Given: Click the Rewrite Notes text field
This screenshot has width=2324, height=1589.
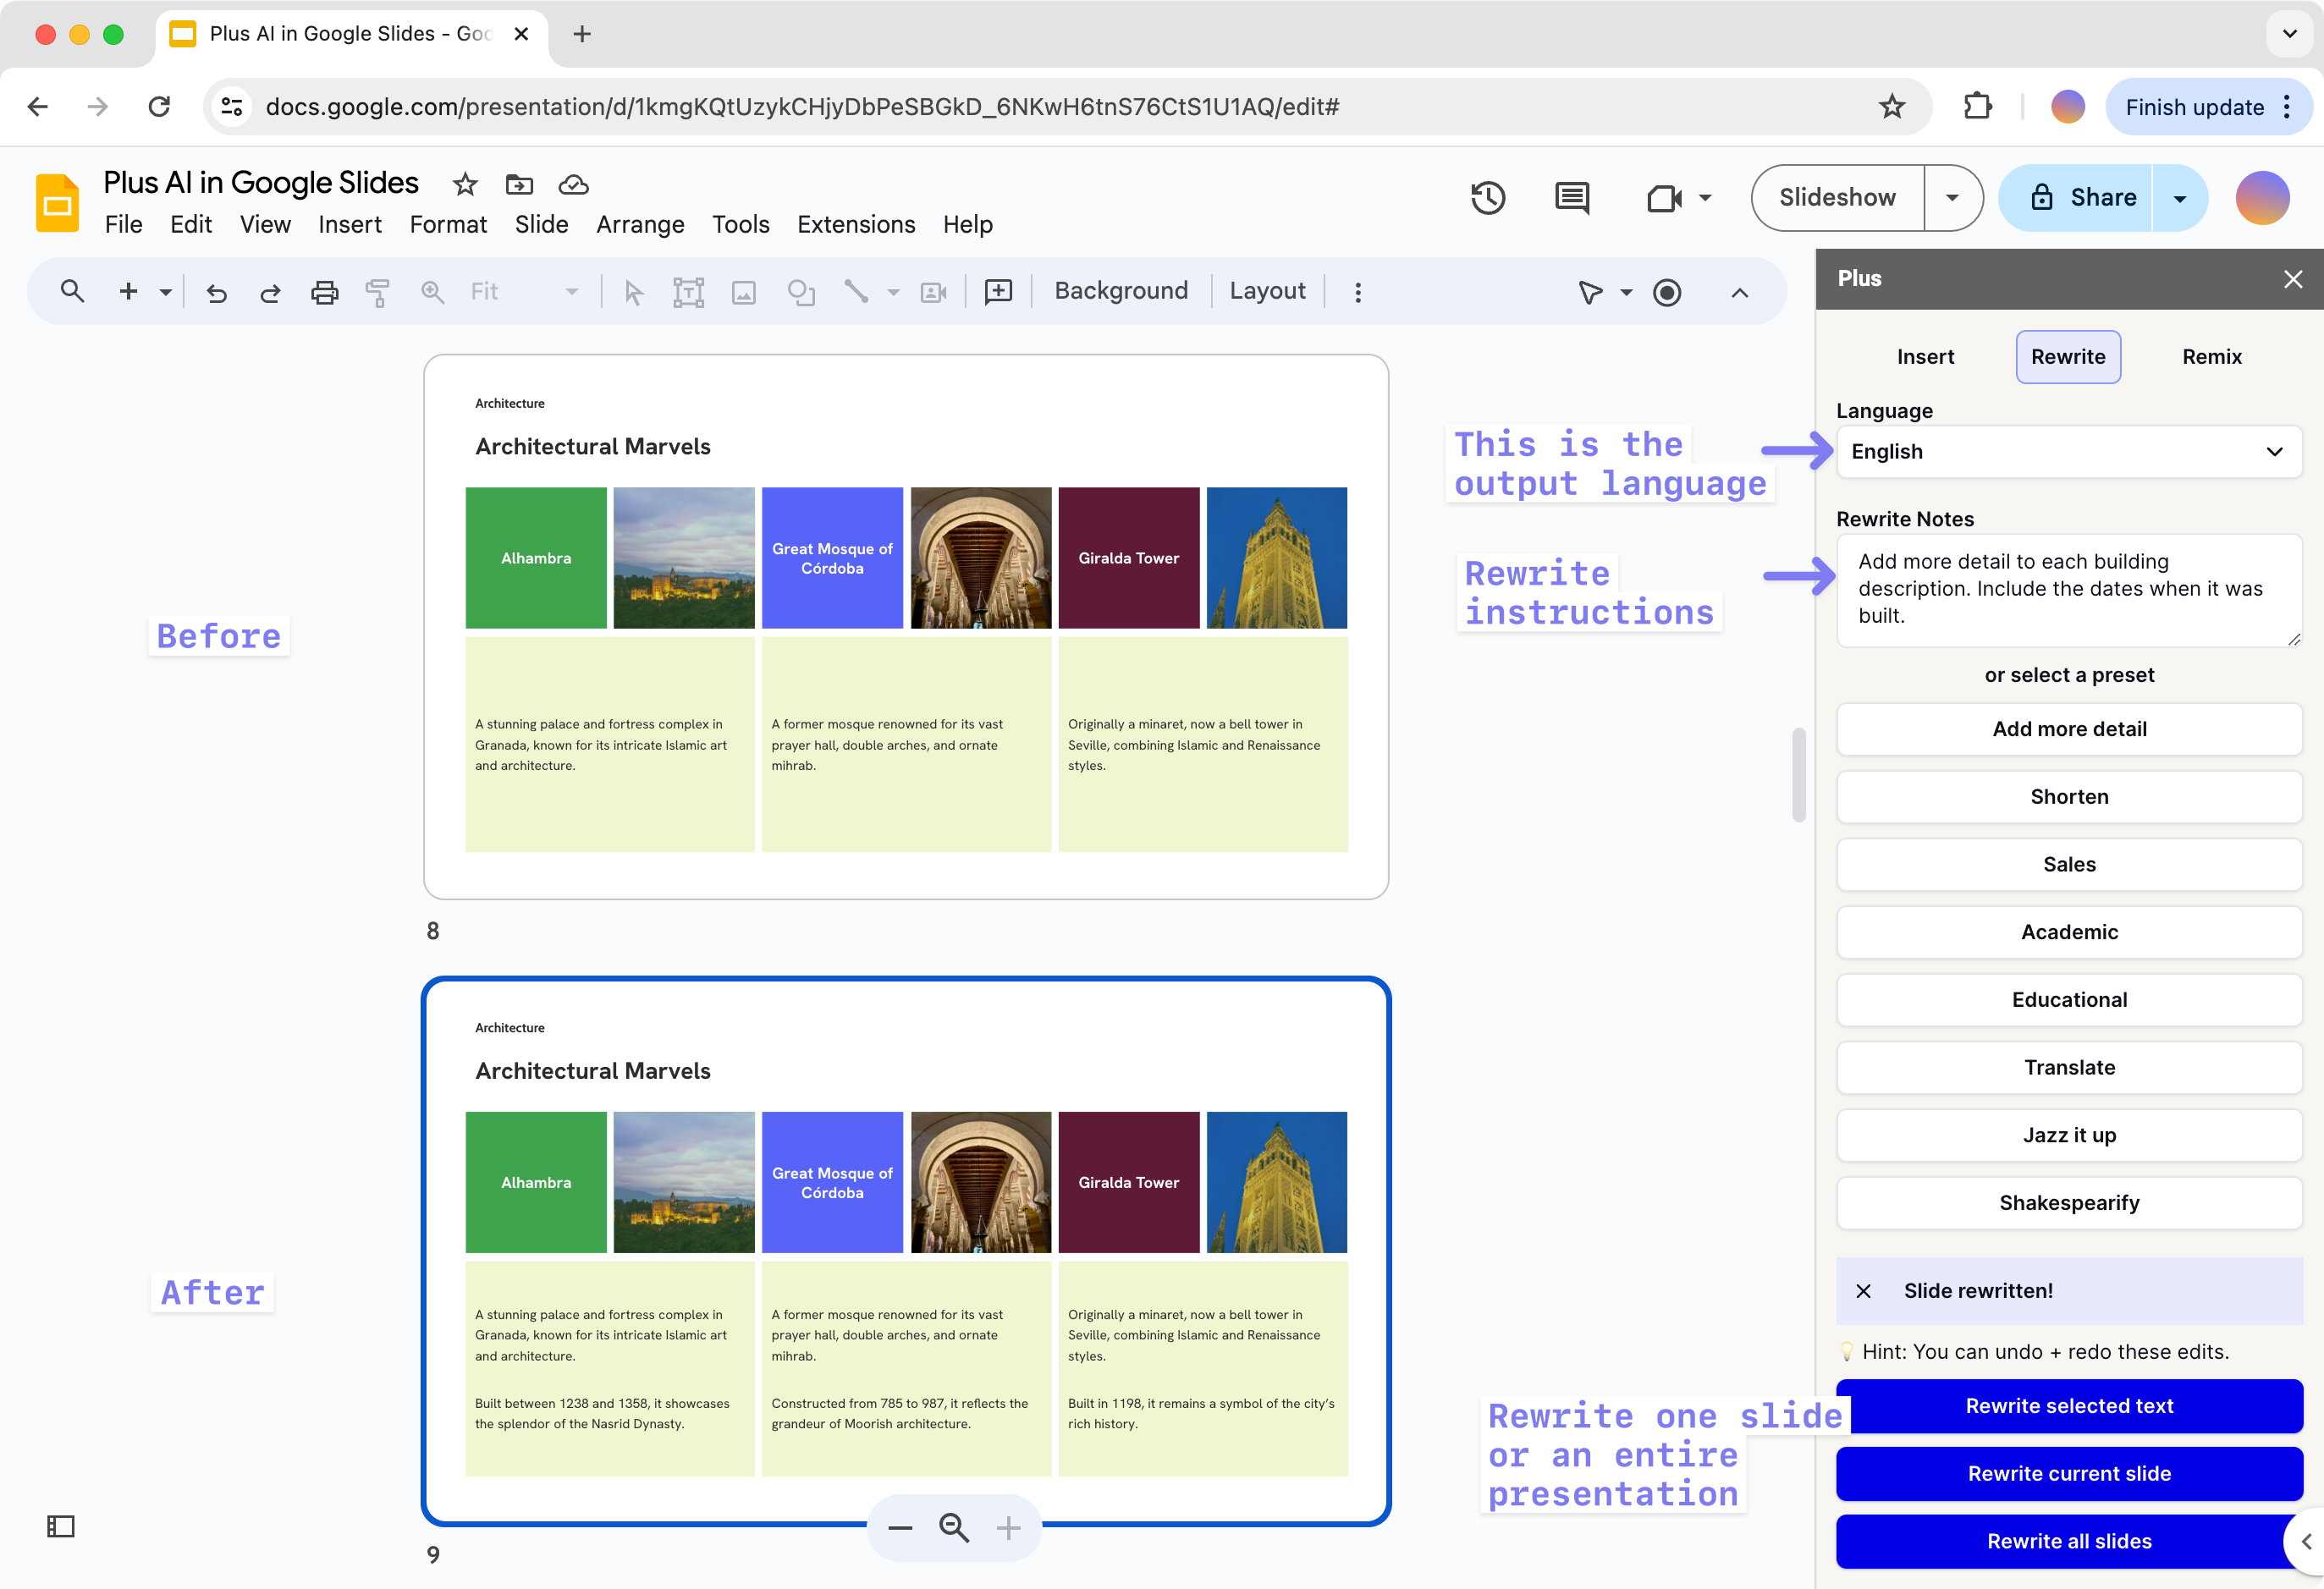Looking at the screenshot, I should point(2068,589).
